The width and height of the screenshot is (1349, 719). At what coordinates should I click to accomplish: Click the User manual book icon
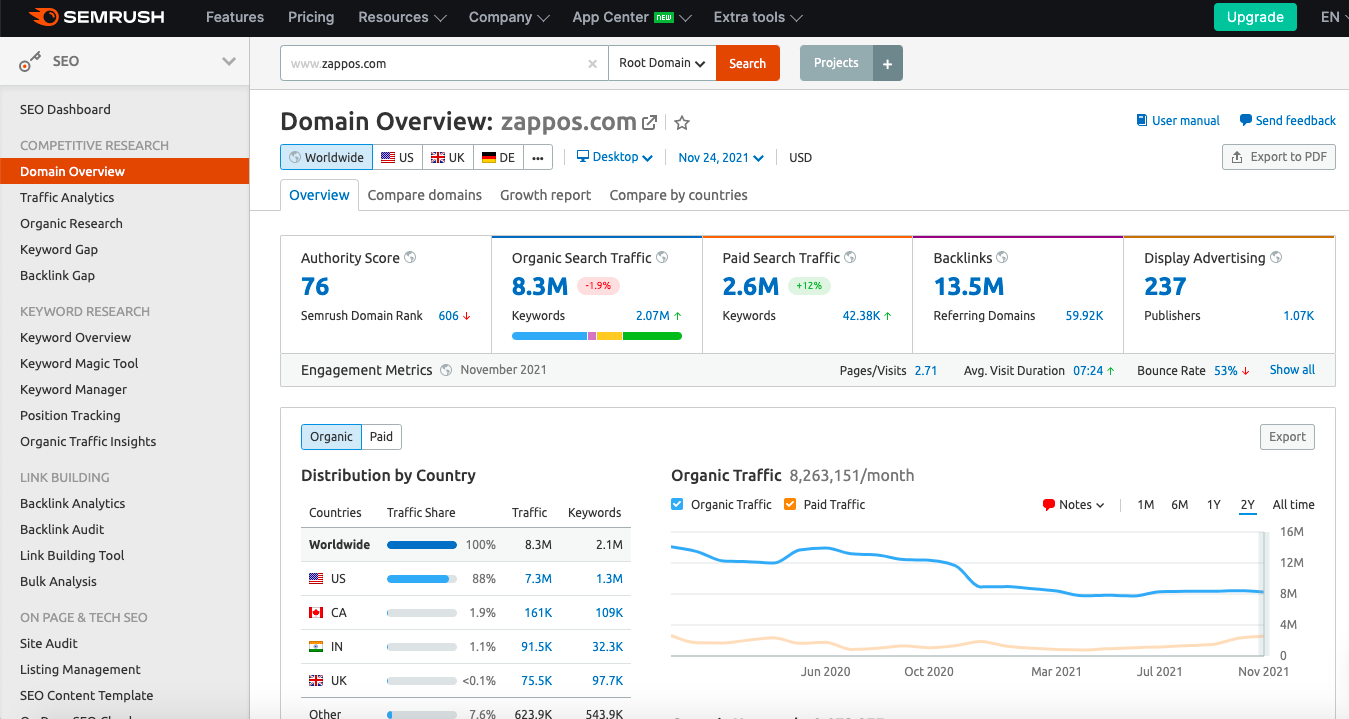coord(1142,120)
